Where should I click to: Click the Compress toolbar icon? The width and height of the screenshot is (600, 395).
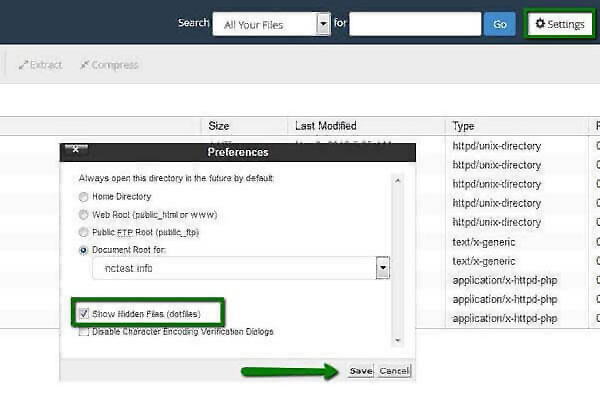[84, 65]
